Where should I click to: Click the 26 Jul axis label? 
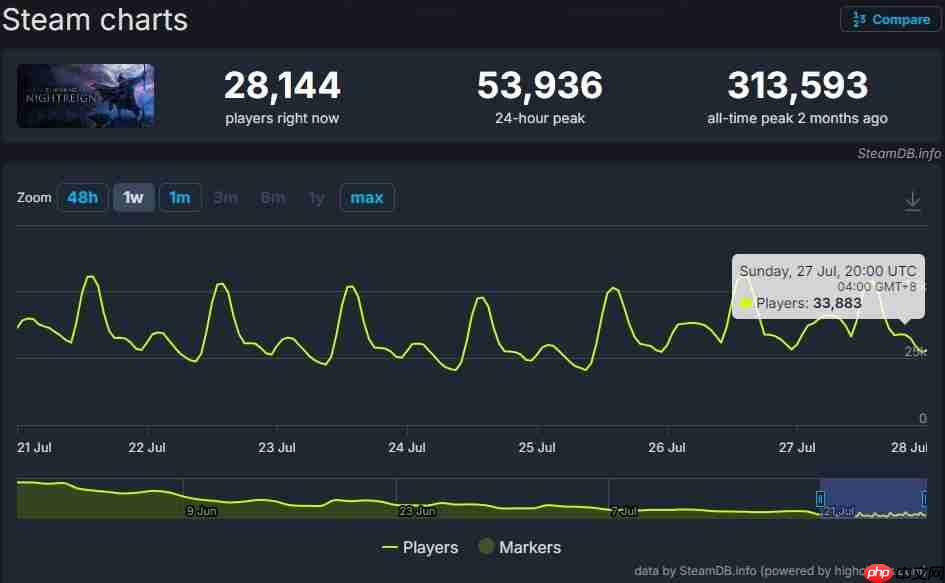click(667, 447)
